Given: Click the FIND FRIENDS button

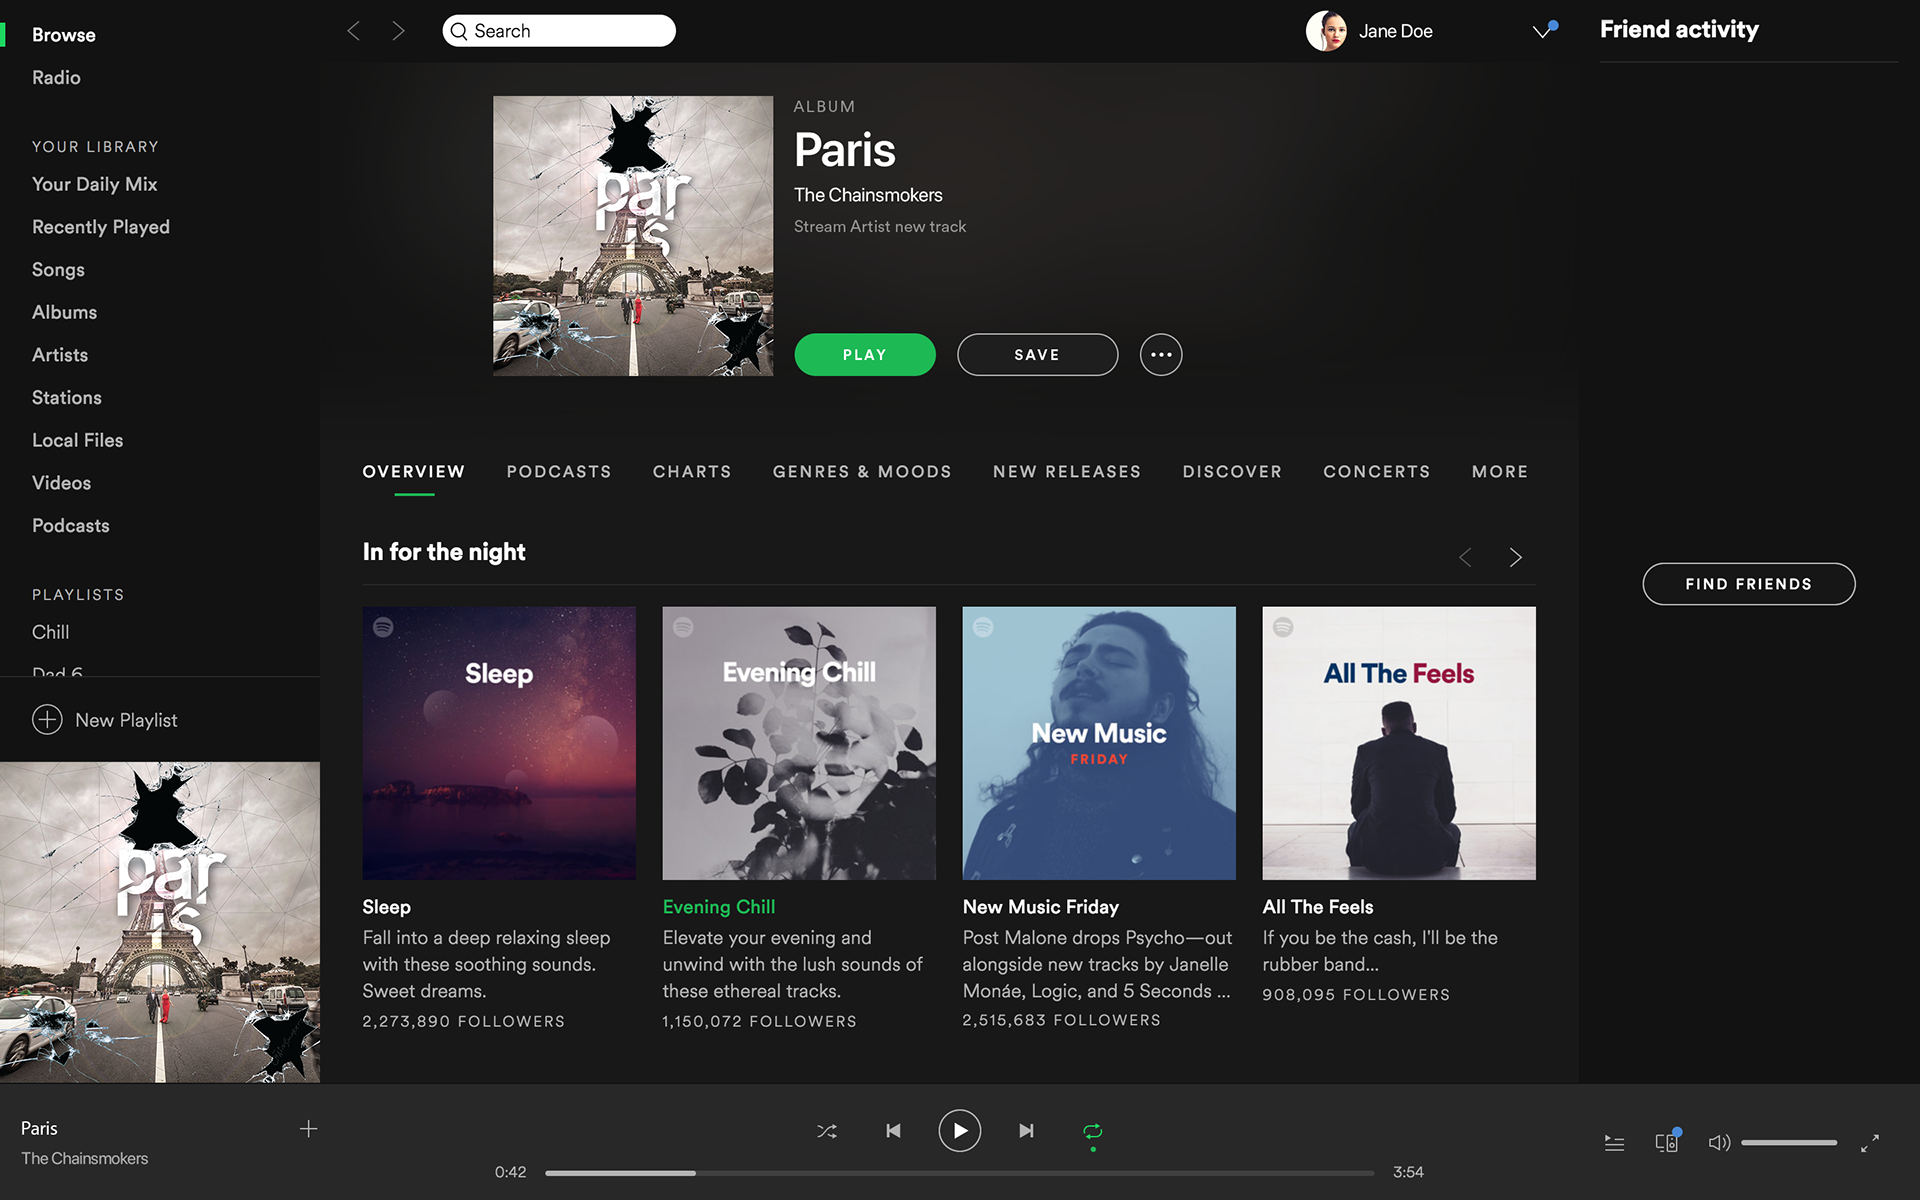Looking at the screenshot, I should click(x=1749, y=584).
